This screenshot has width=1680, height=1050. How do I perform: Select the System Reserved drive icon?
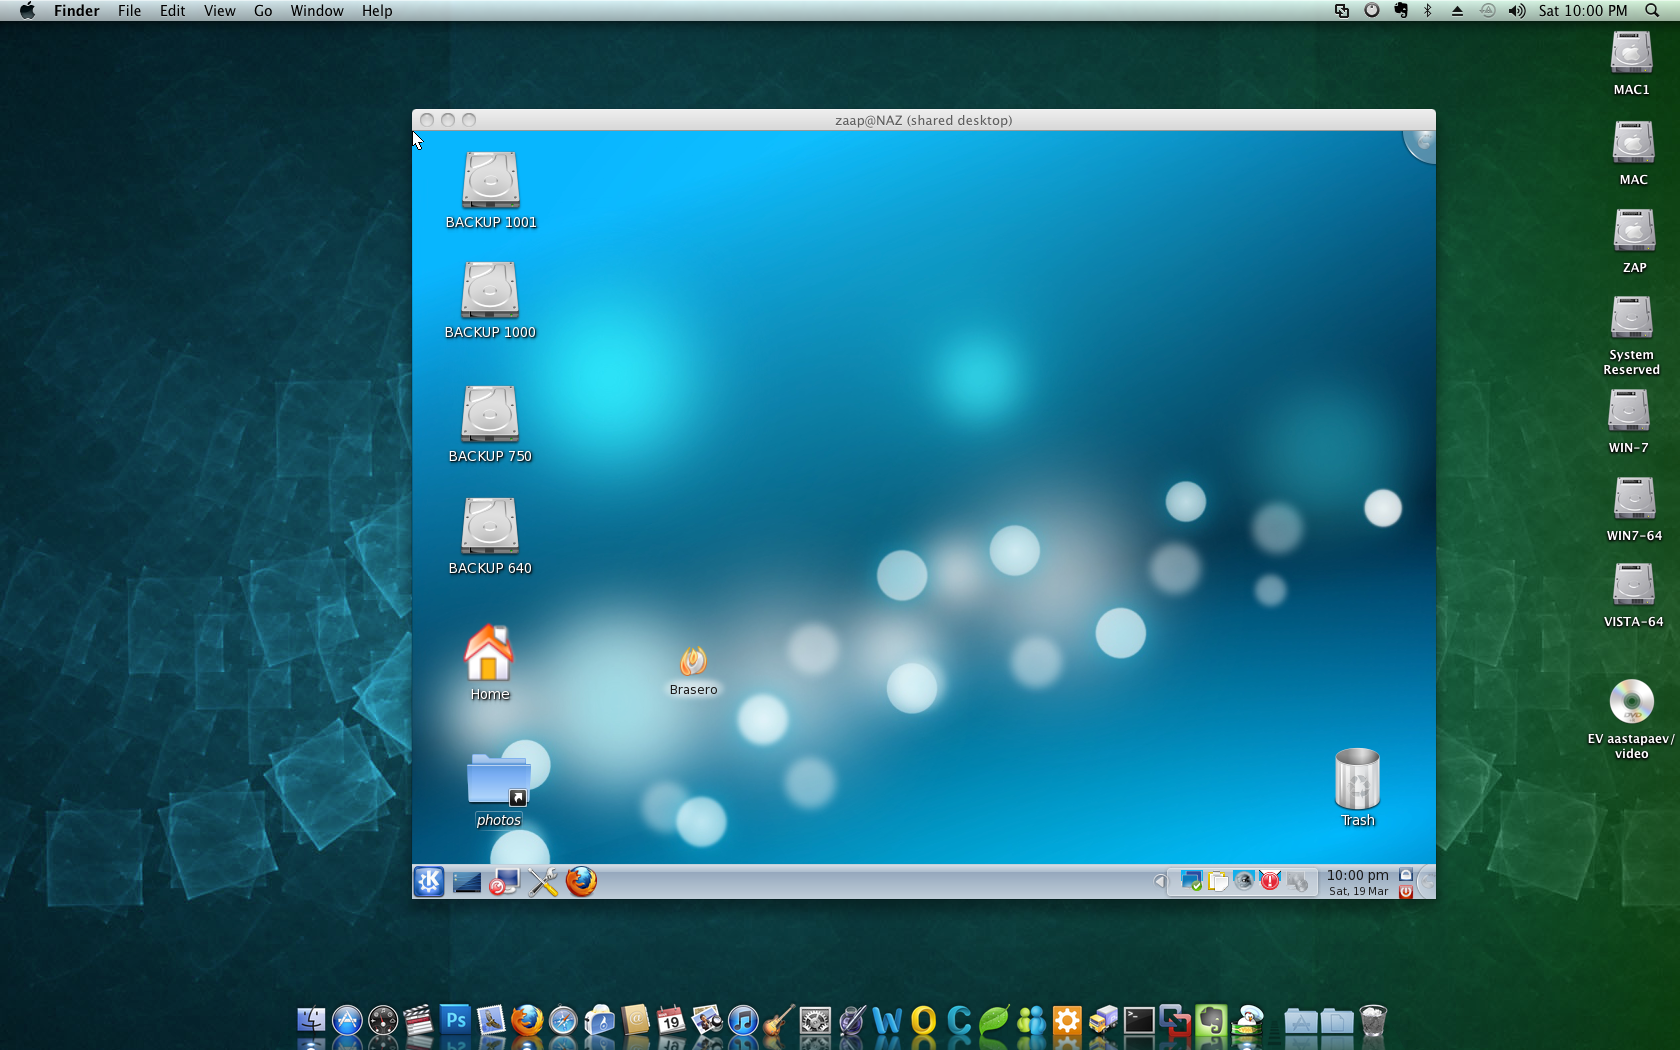[1631, 335]
